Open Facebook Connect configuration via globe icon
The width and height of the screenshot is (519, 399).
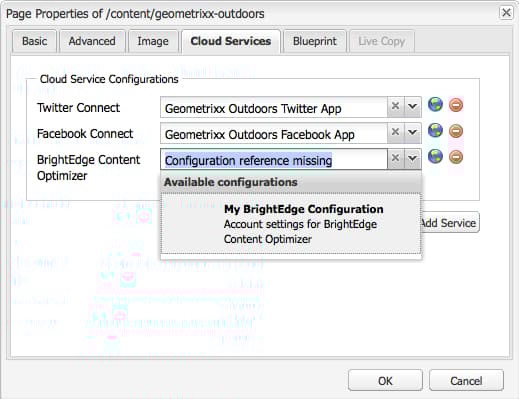[x=435, y=131]
